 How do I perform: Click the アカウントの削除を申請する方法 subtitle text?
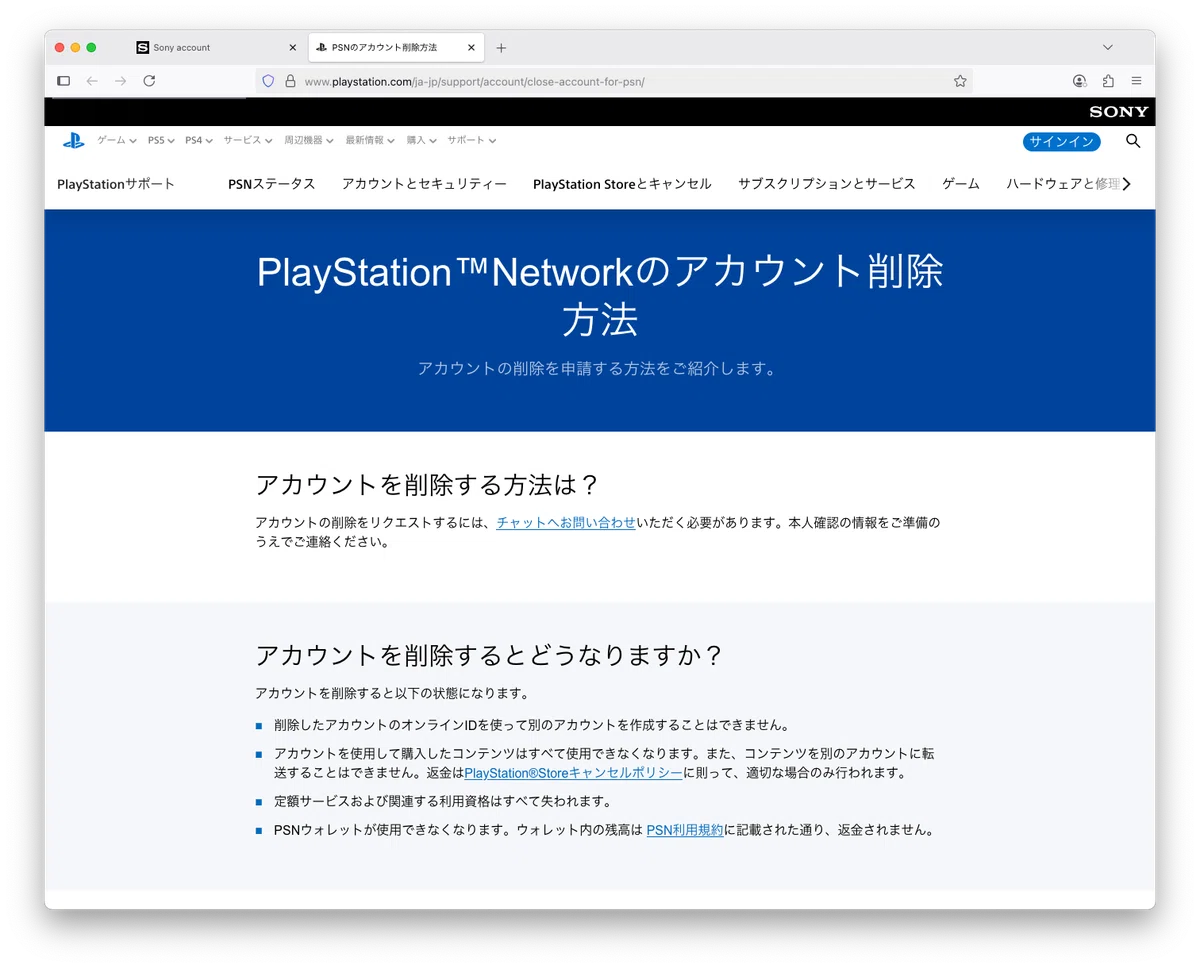[598, 369]
